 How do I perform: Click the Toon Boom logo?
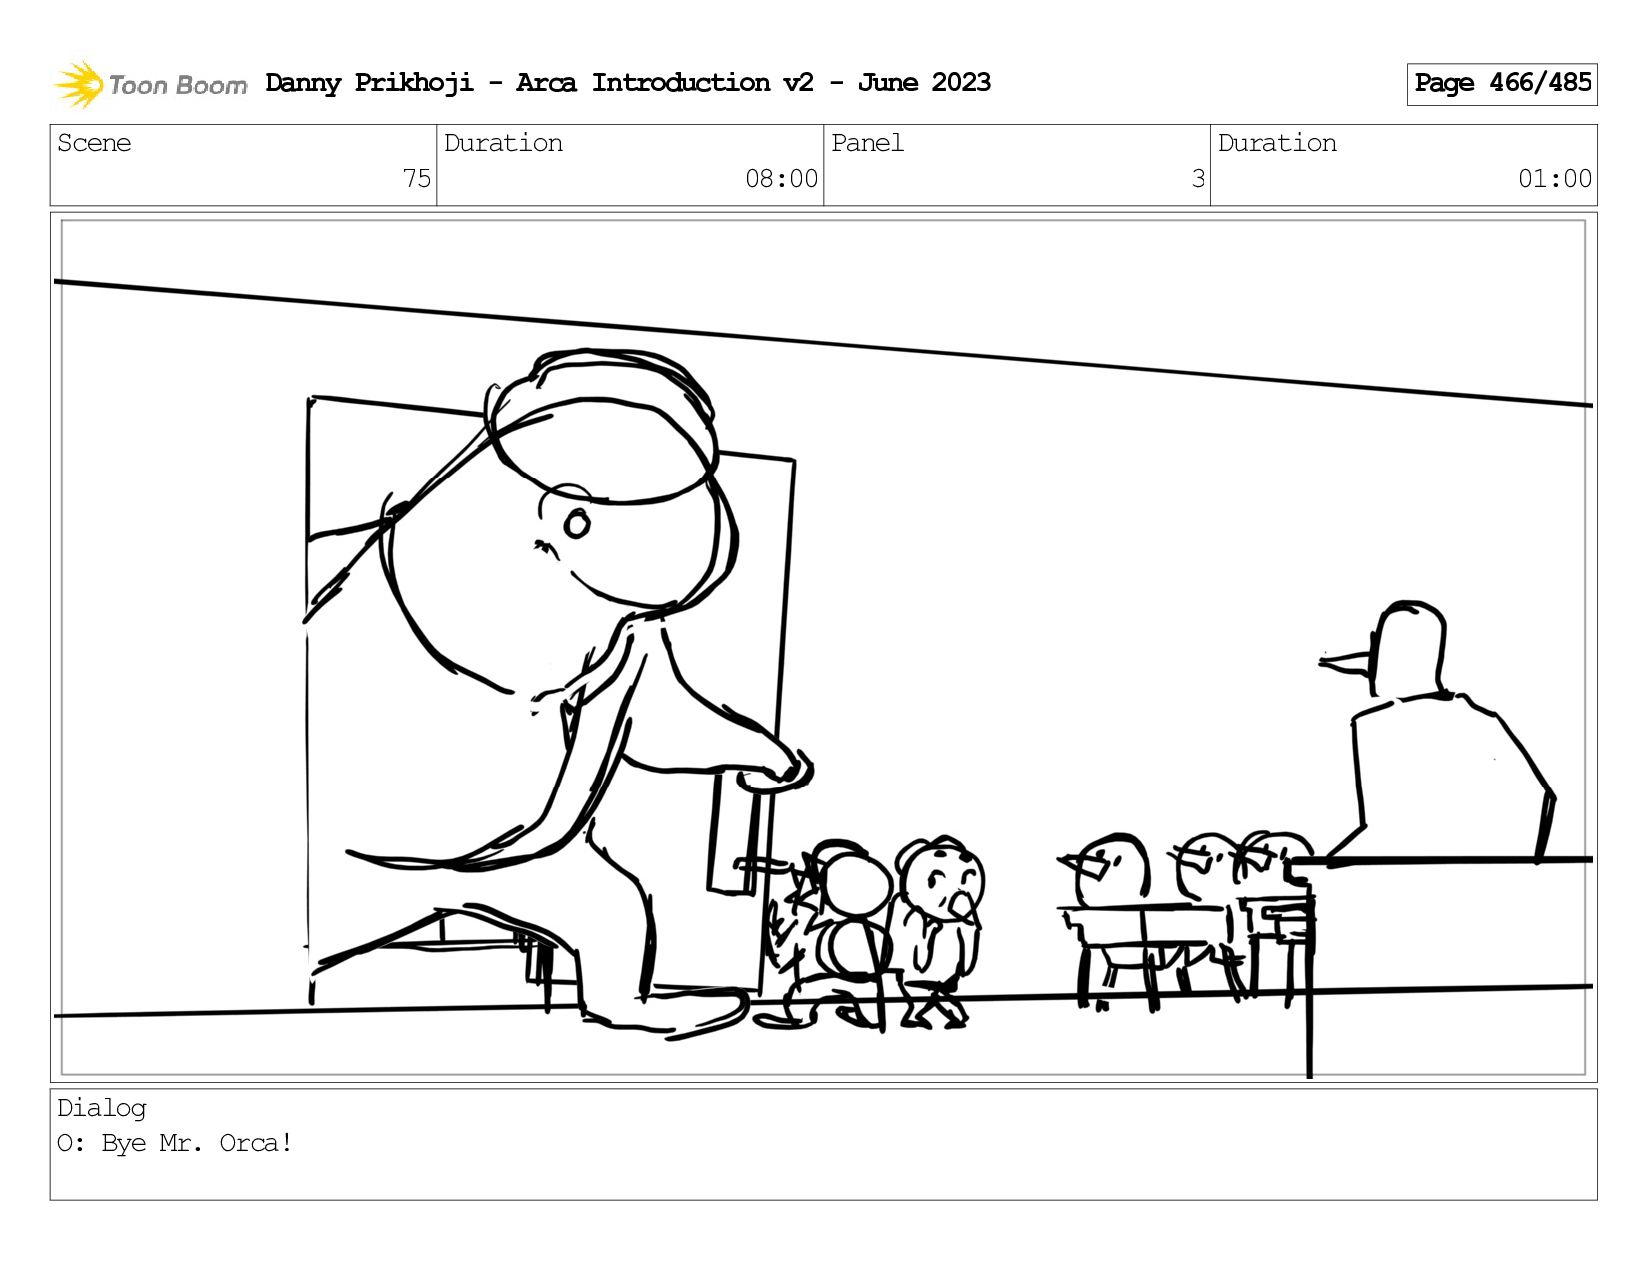[150, 84]
